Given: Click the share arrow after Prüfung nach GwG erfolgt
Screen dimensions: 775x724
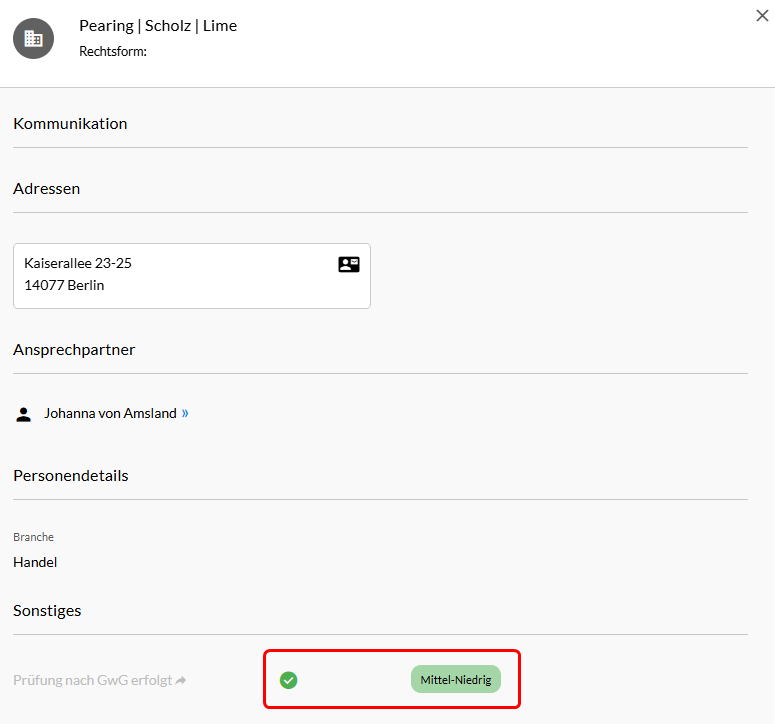Looking at the screenshot, I should pos(181,681).
